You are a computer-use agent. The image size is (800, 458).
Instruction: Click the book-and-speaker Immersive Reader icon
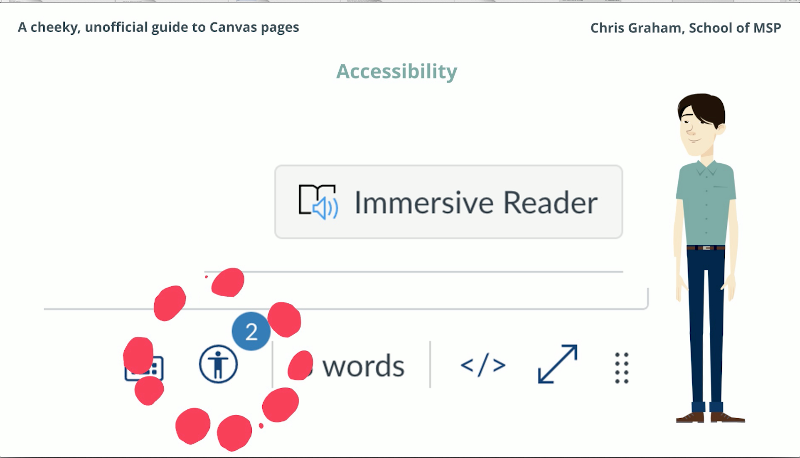tap(319, 202)
